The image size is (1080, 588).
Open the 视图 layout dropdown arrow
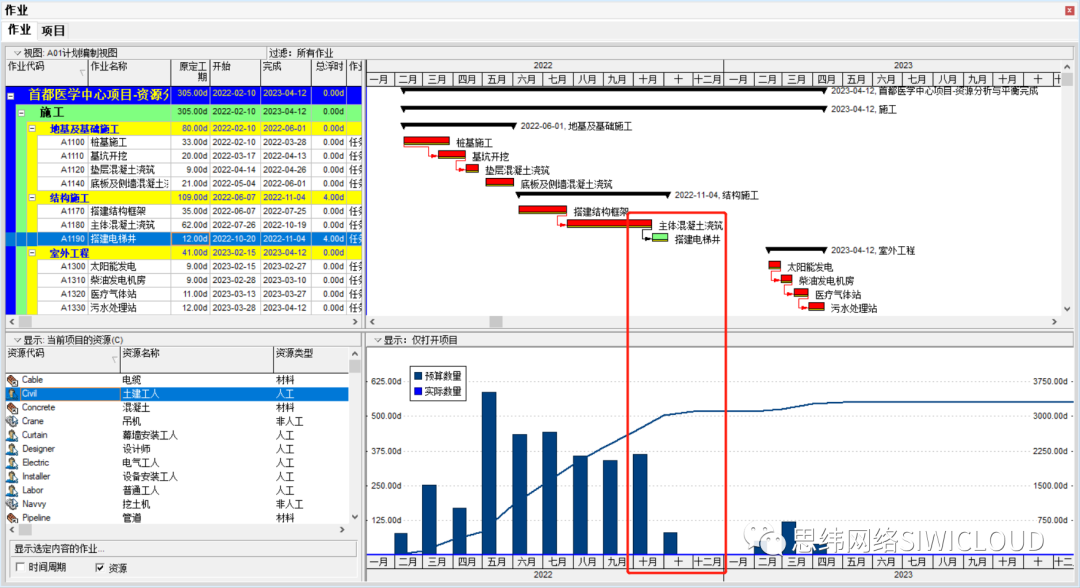point(17,53)
